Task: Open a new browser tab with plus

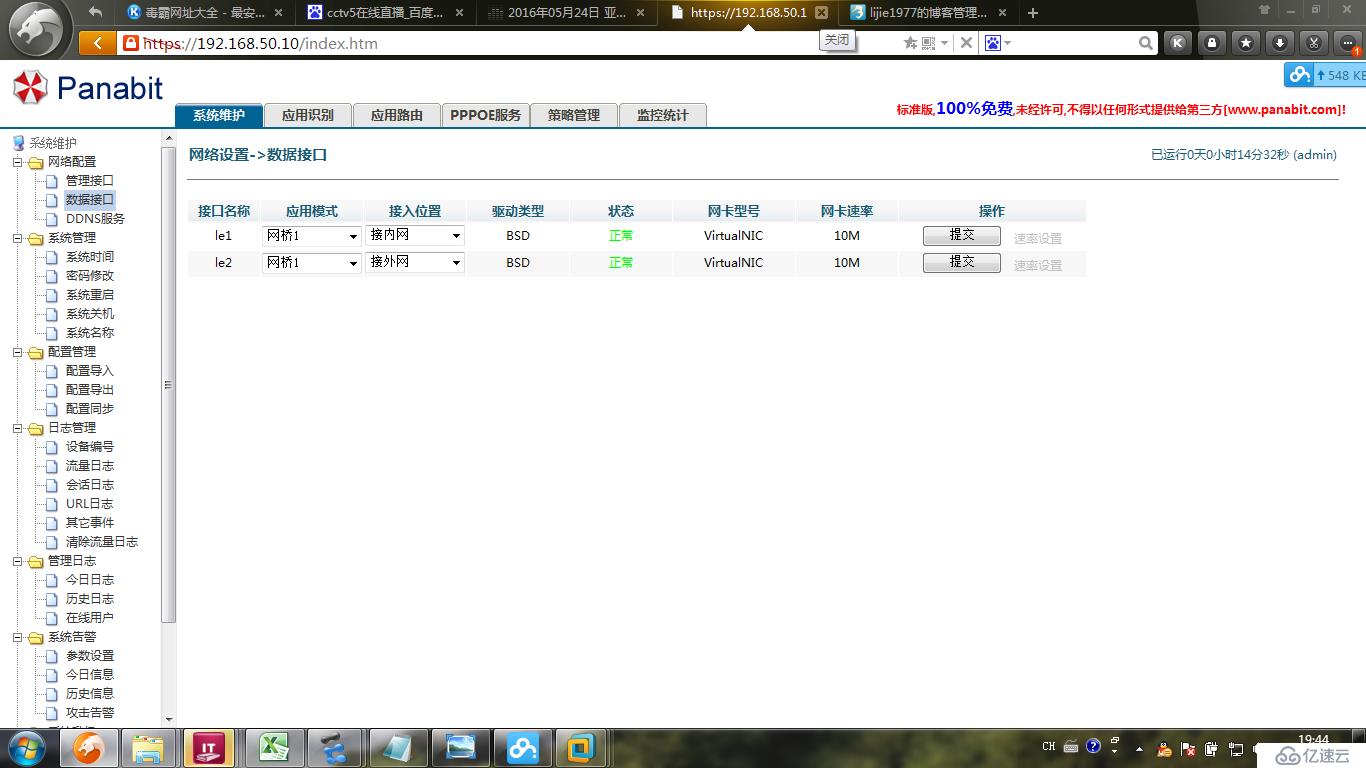Action: (x=1033, y=13)
